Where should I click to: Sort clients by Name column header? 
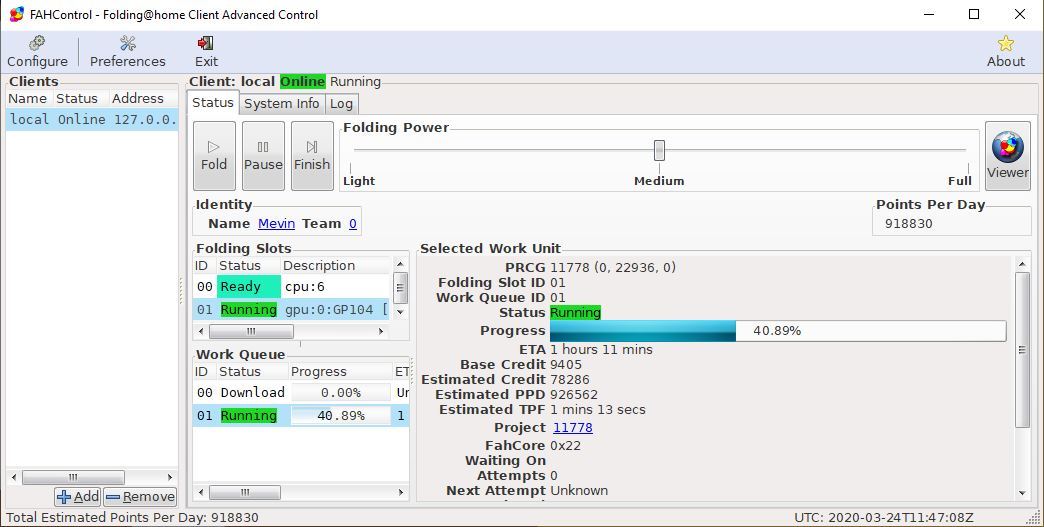[x=28, y=98]
